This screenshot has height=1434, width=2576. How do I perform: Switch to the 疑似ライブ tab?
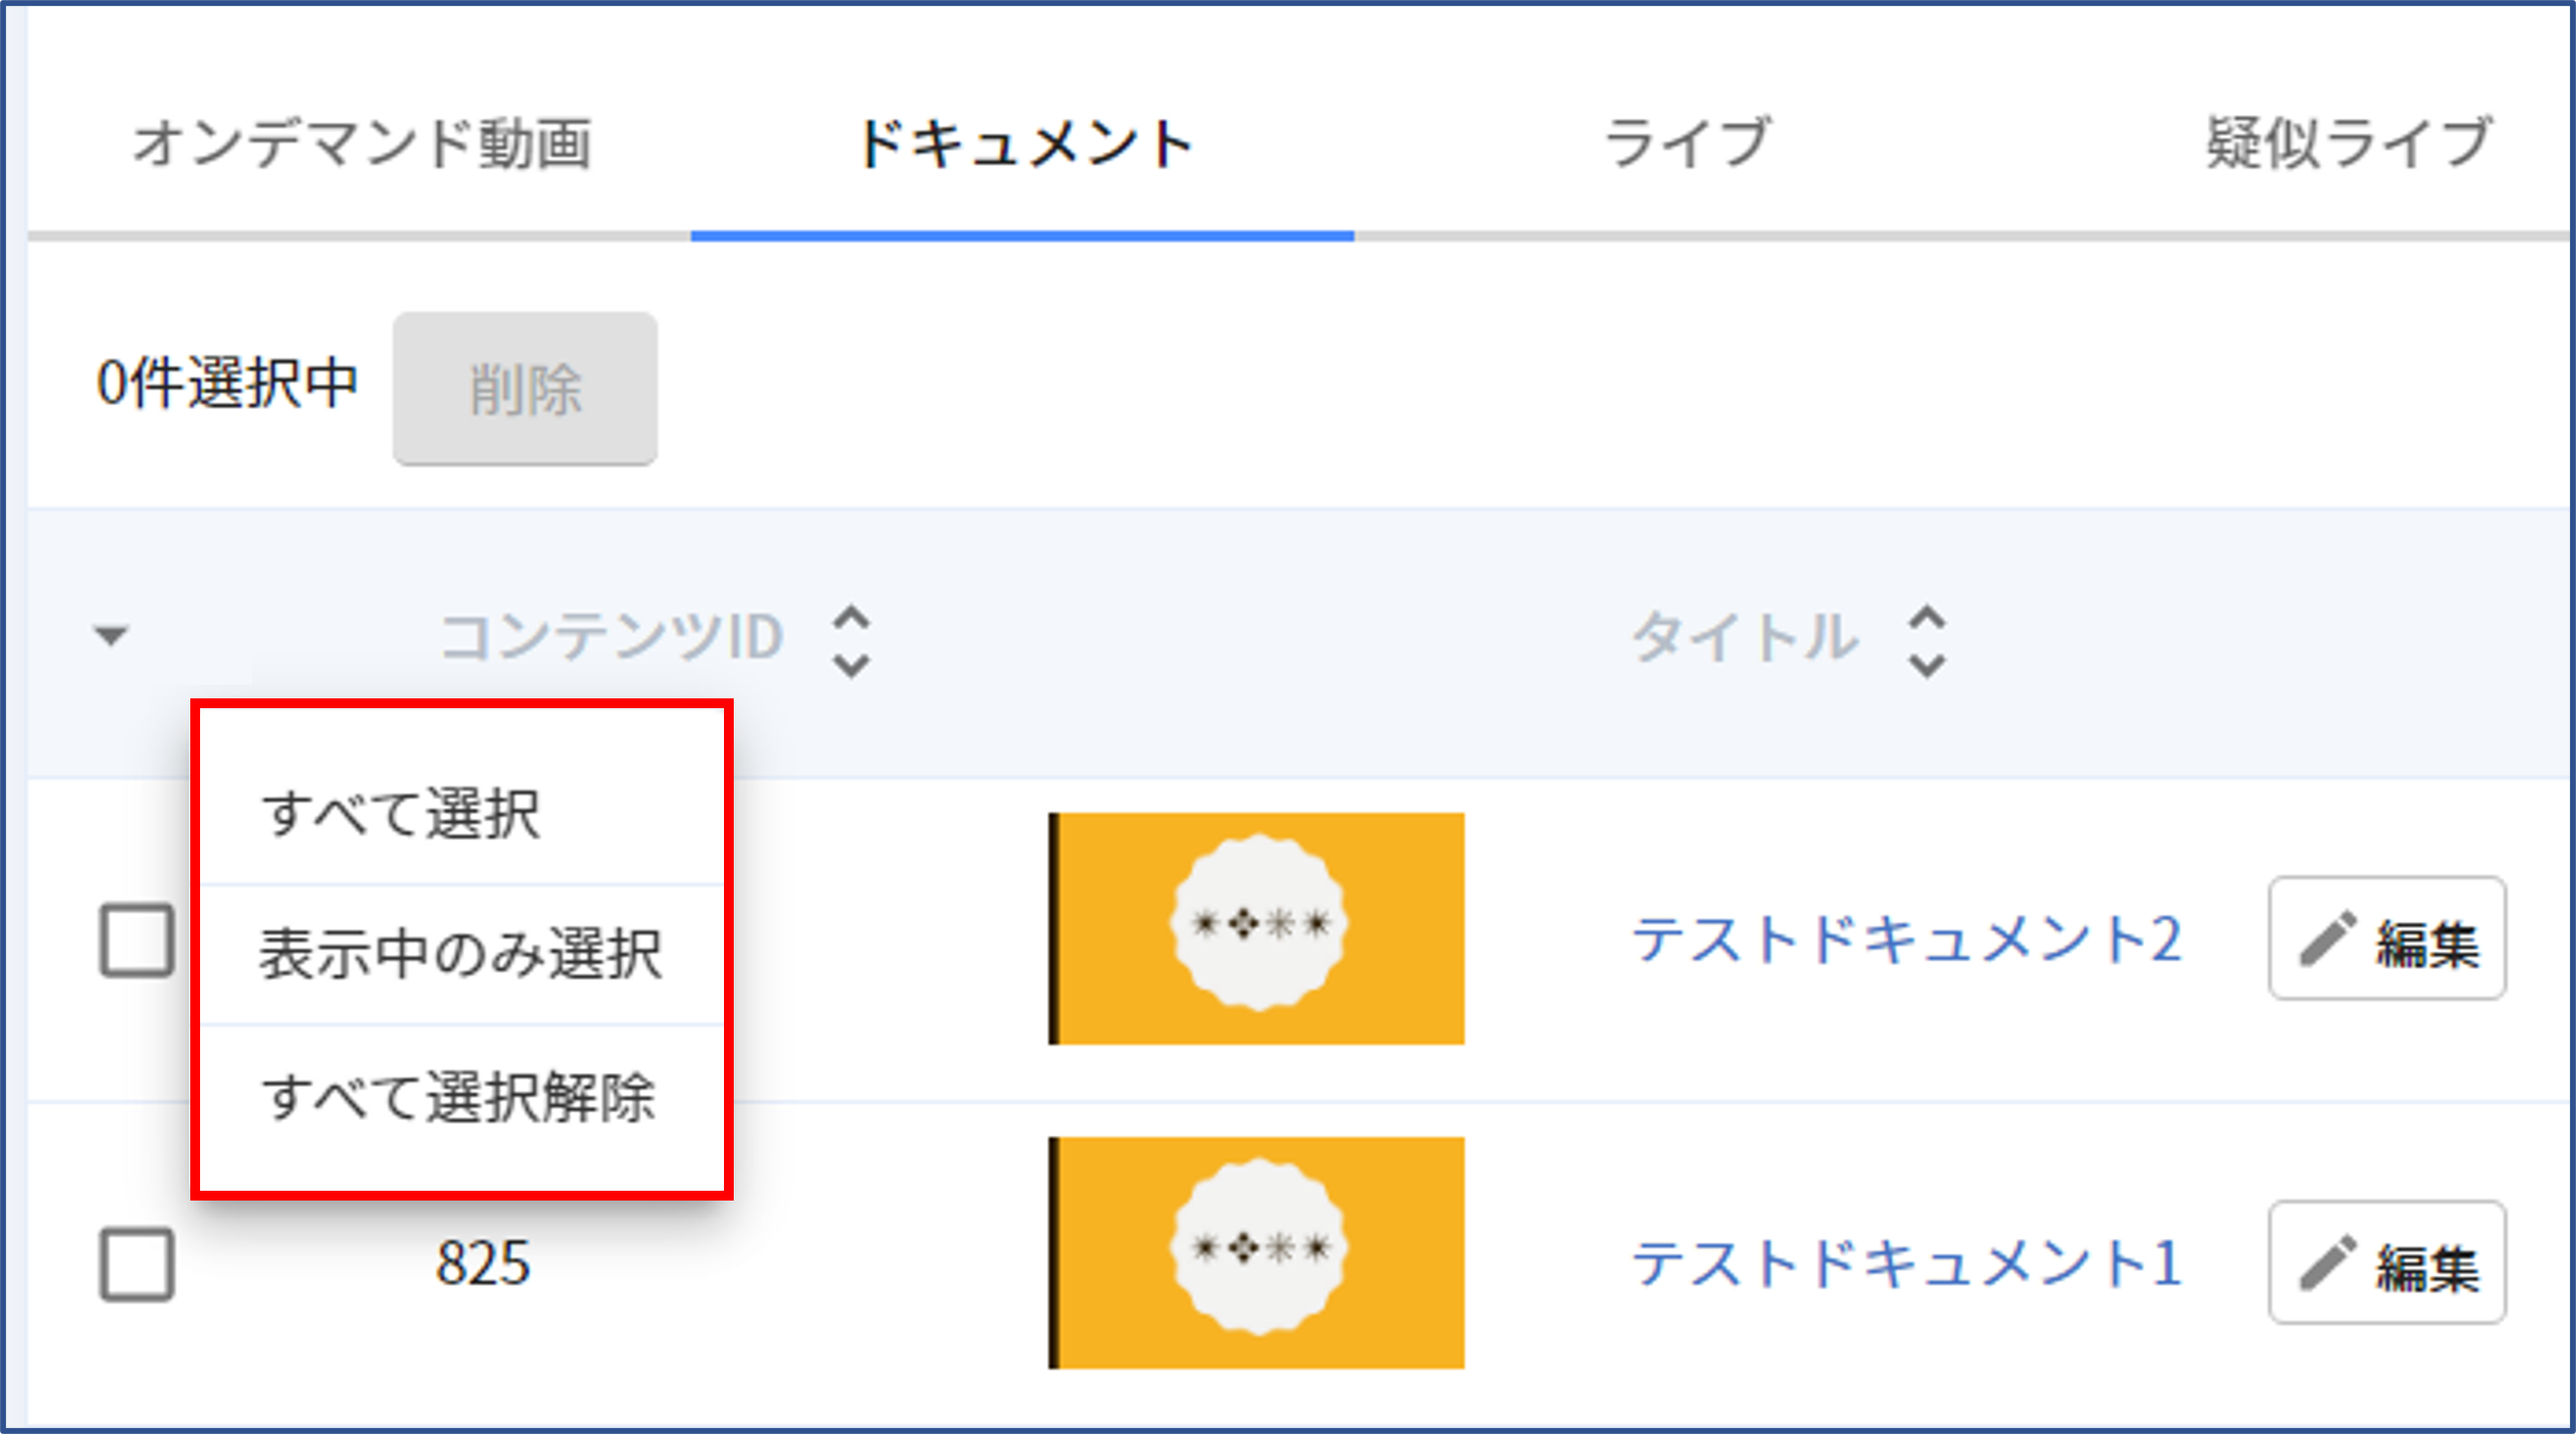click(x=2349, y=142)
